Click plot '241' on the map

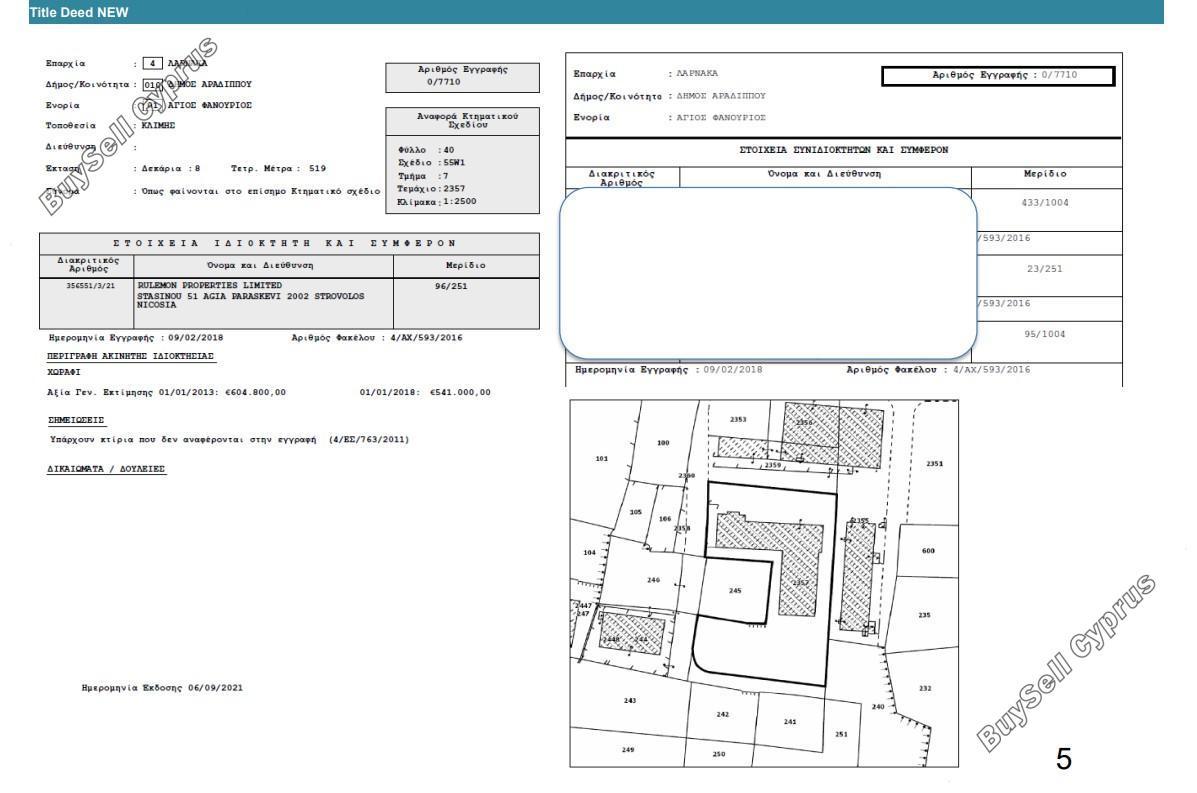click(789, 721)
